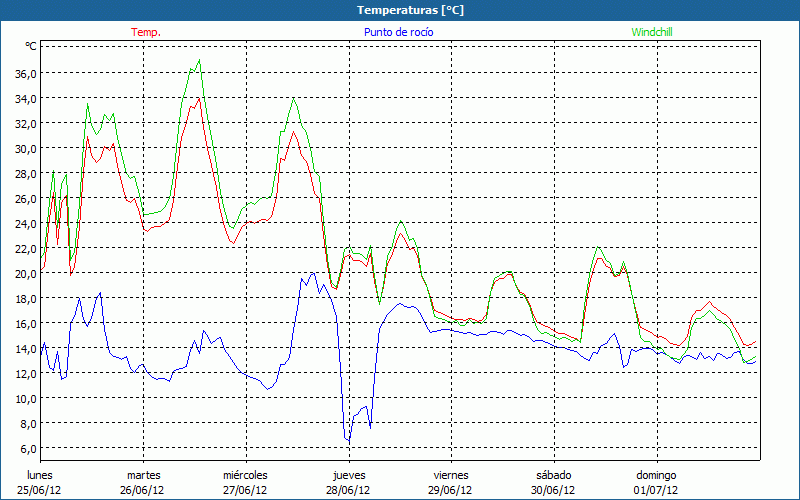The width and height of the screenshot is (800, 500).
Task: Click the Temperaturas [°C] chart title
Action: 410,10
